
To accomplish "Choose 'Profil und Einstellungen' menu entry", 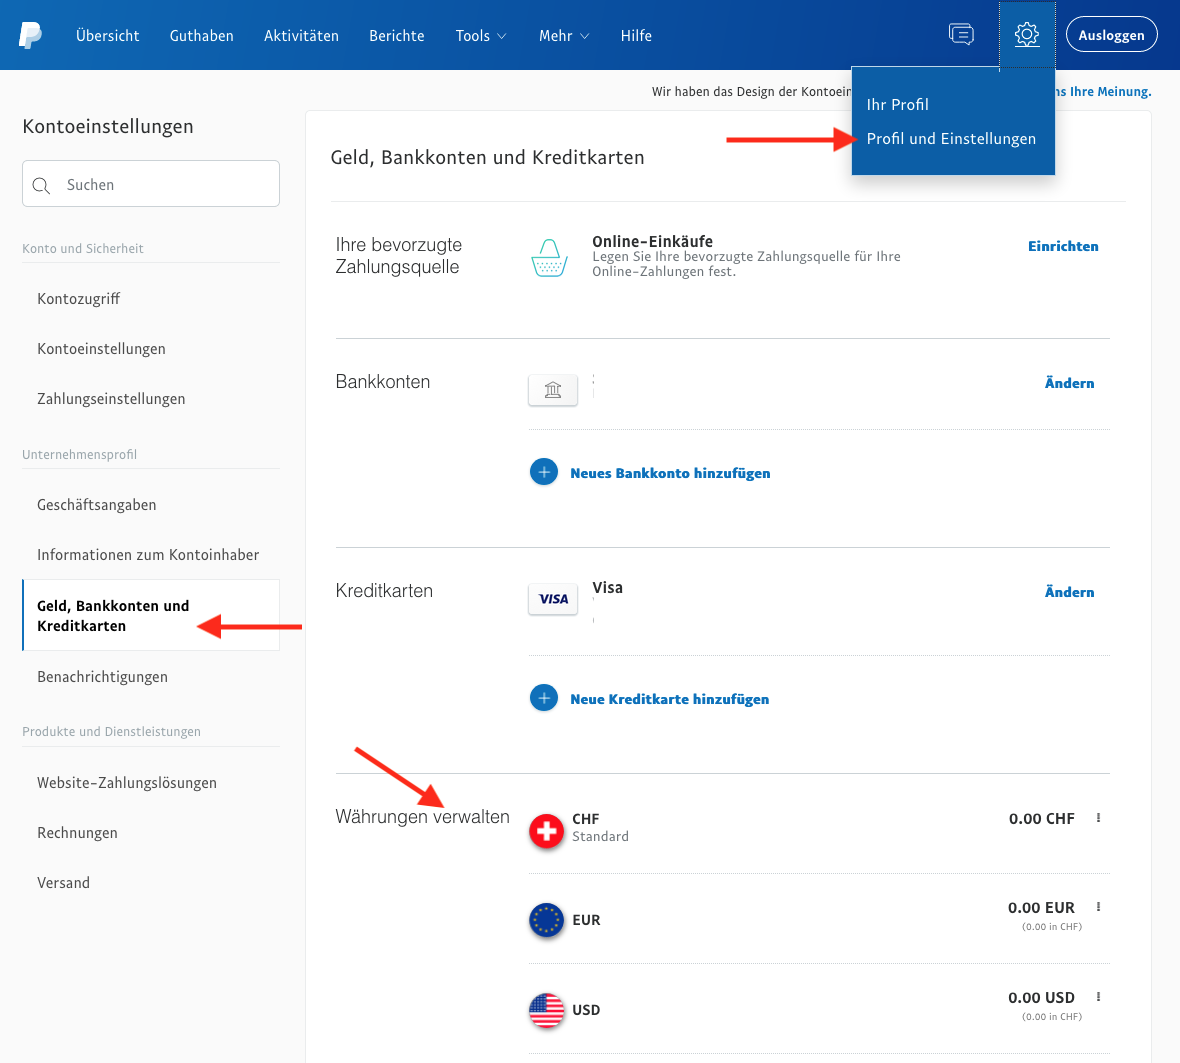I will pos(951,139).
